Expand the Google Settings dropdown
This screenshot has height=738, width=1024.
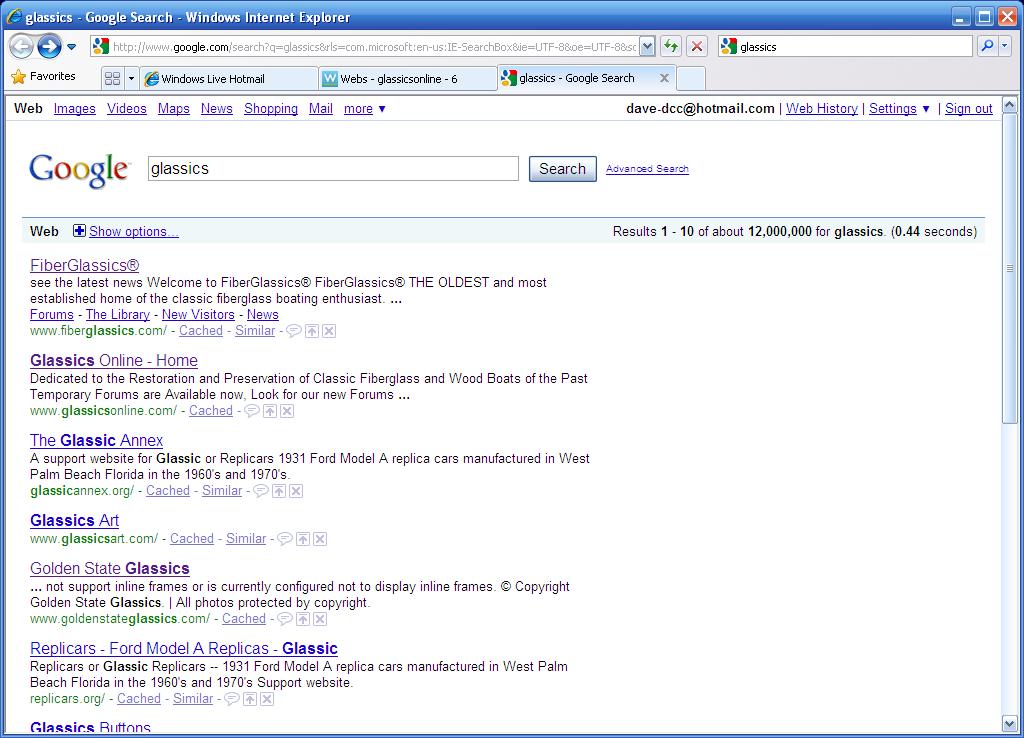click(899, 108)
